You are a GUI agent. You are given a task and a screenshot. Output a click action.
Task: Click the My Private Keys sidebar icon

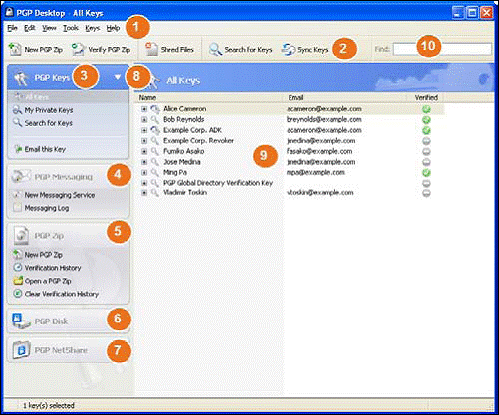click(x=17, y=110)
